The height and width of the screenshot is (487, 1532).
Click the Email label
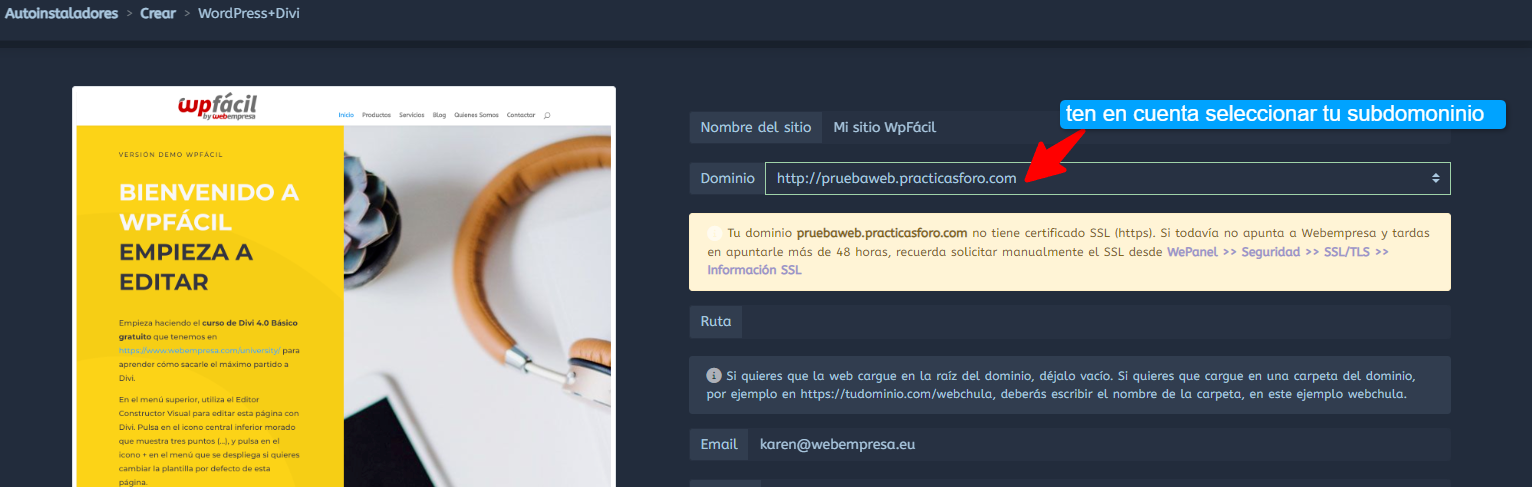click(719, 444)
